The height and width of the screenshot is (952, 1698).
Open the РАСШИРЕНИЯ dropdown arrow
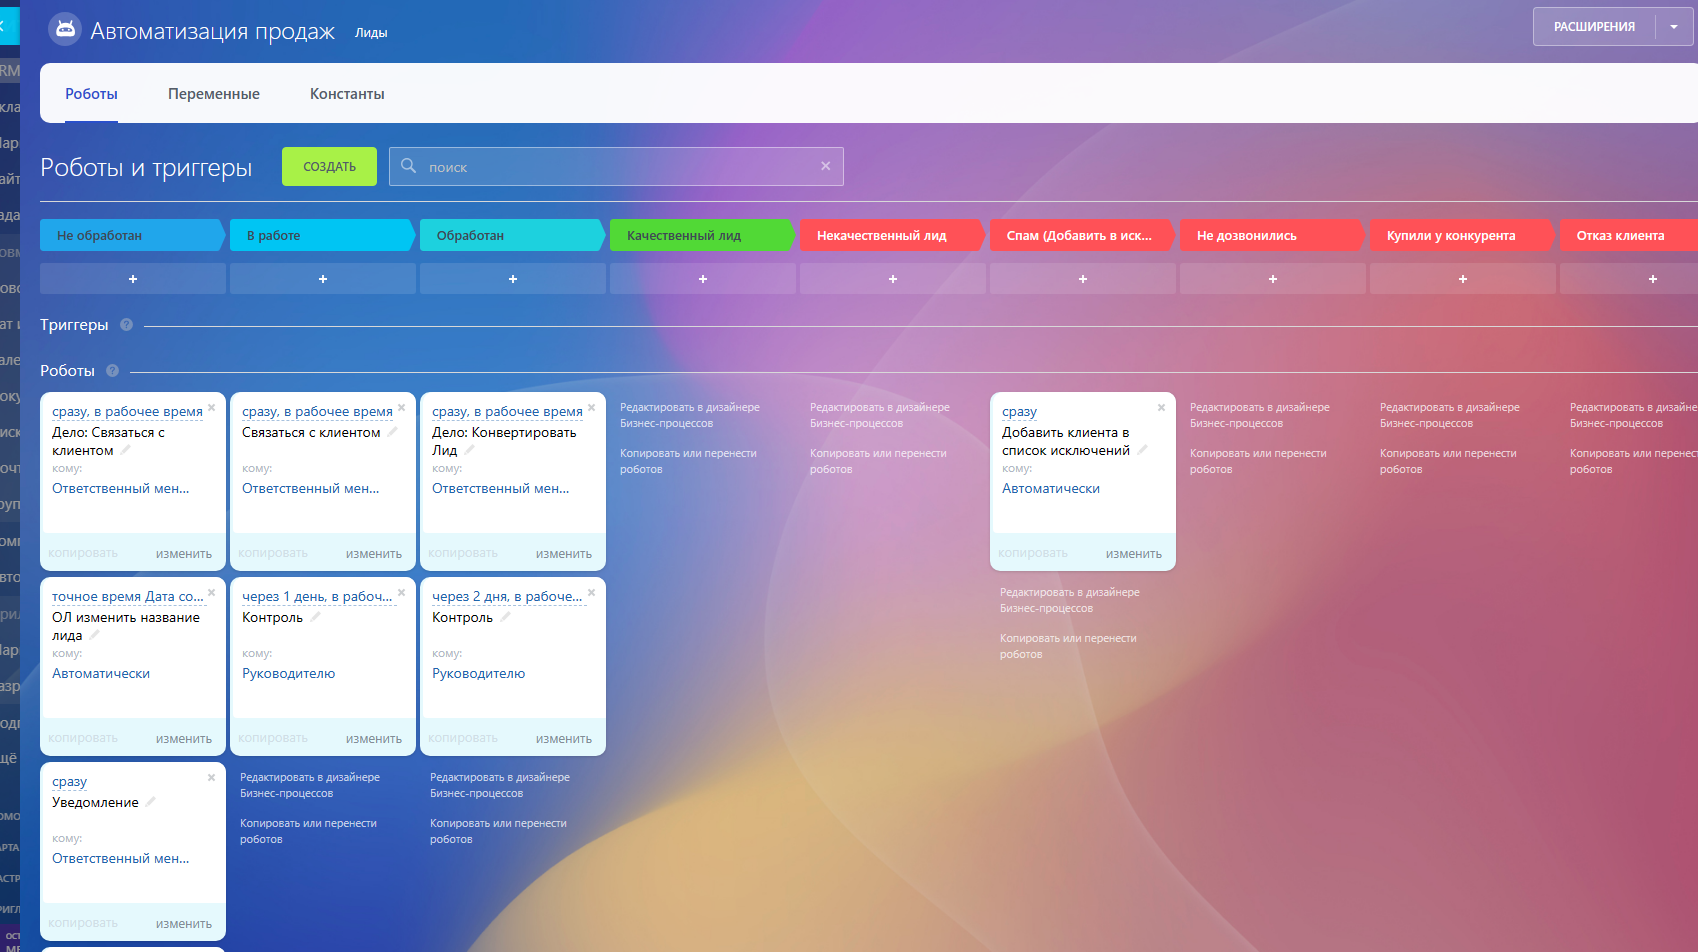1674,27
